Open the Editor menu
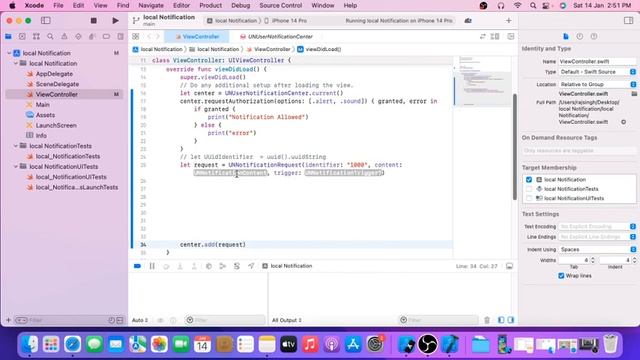Image resolution: width=640 pixels, height=360 pixels. tap(181, 5)
